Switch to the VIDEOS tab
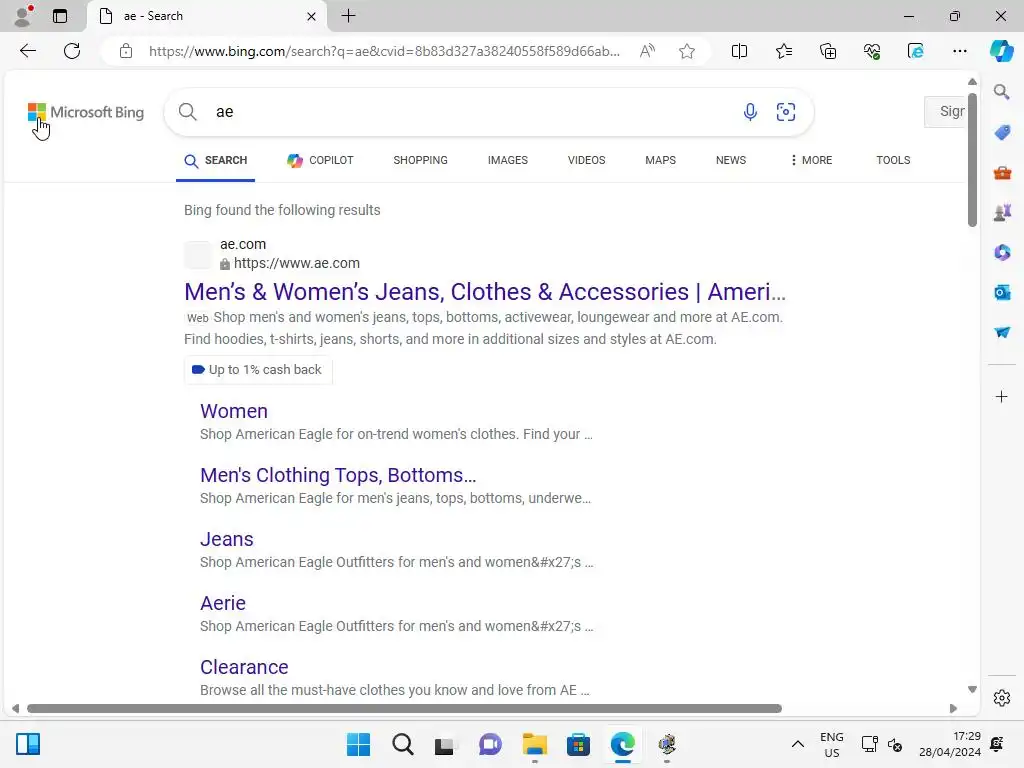The width and height of the screenshot is (1024, 768). tap(586, 160)
